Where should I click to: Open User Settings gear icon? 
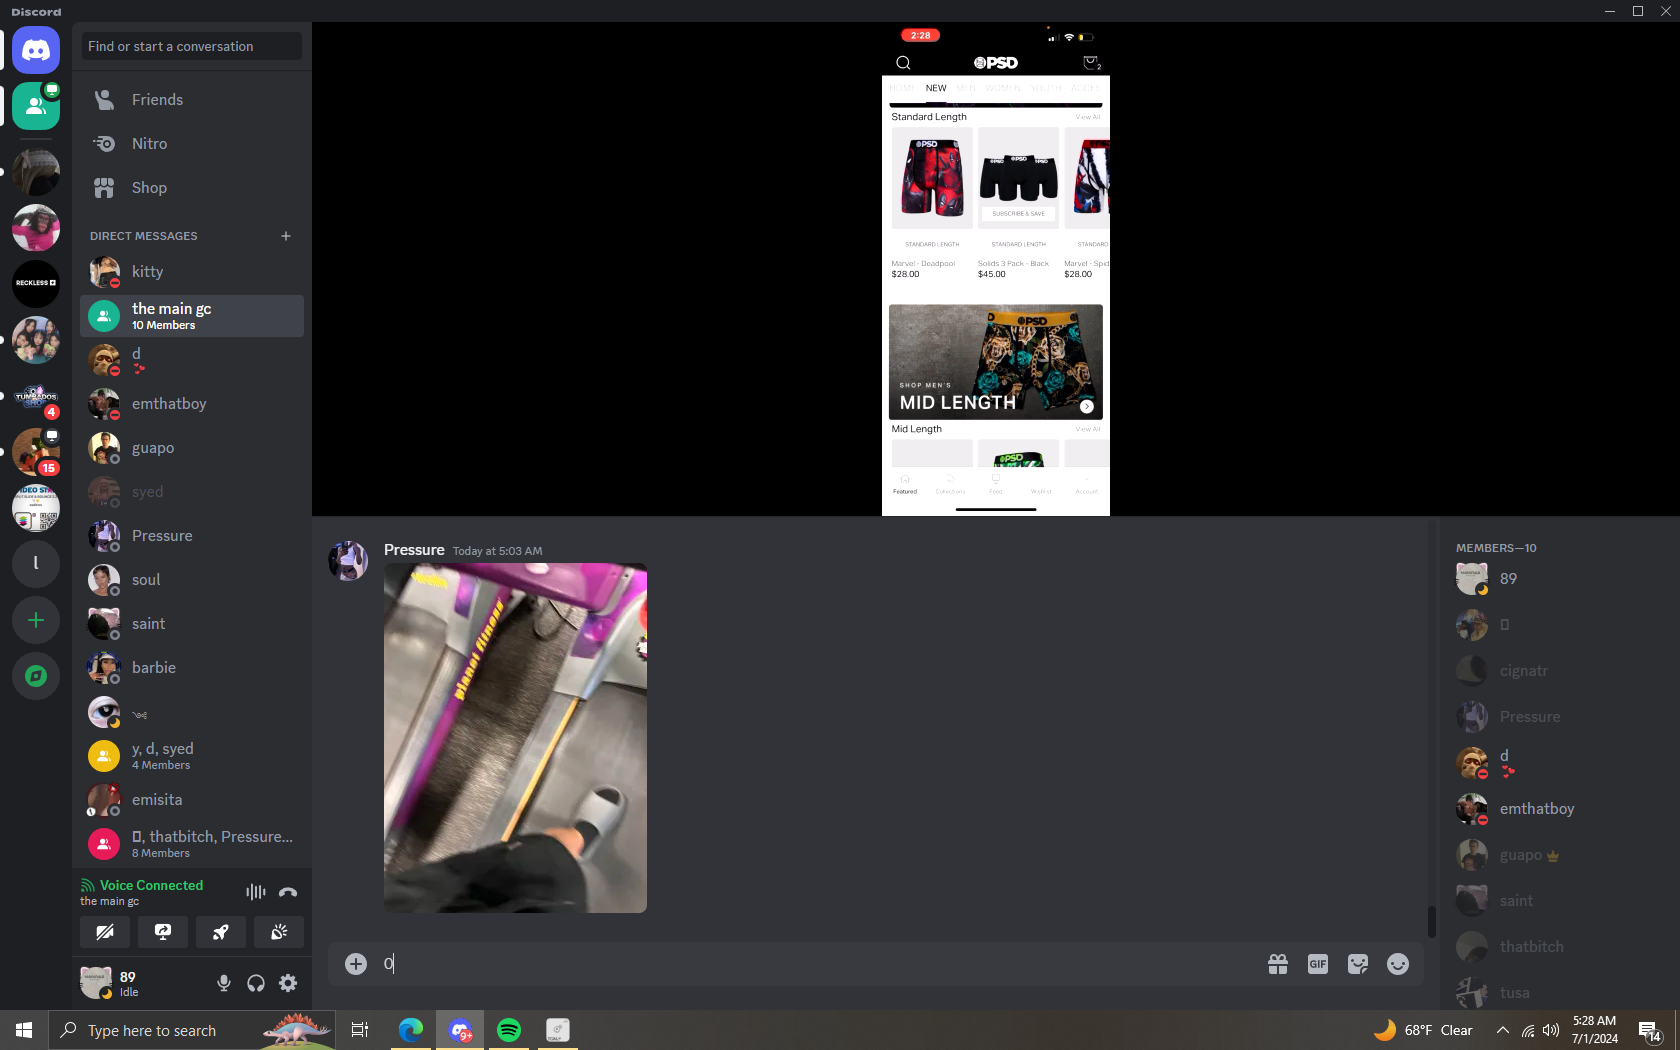(288, 983)
